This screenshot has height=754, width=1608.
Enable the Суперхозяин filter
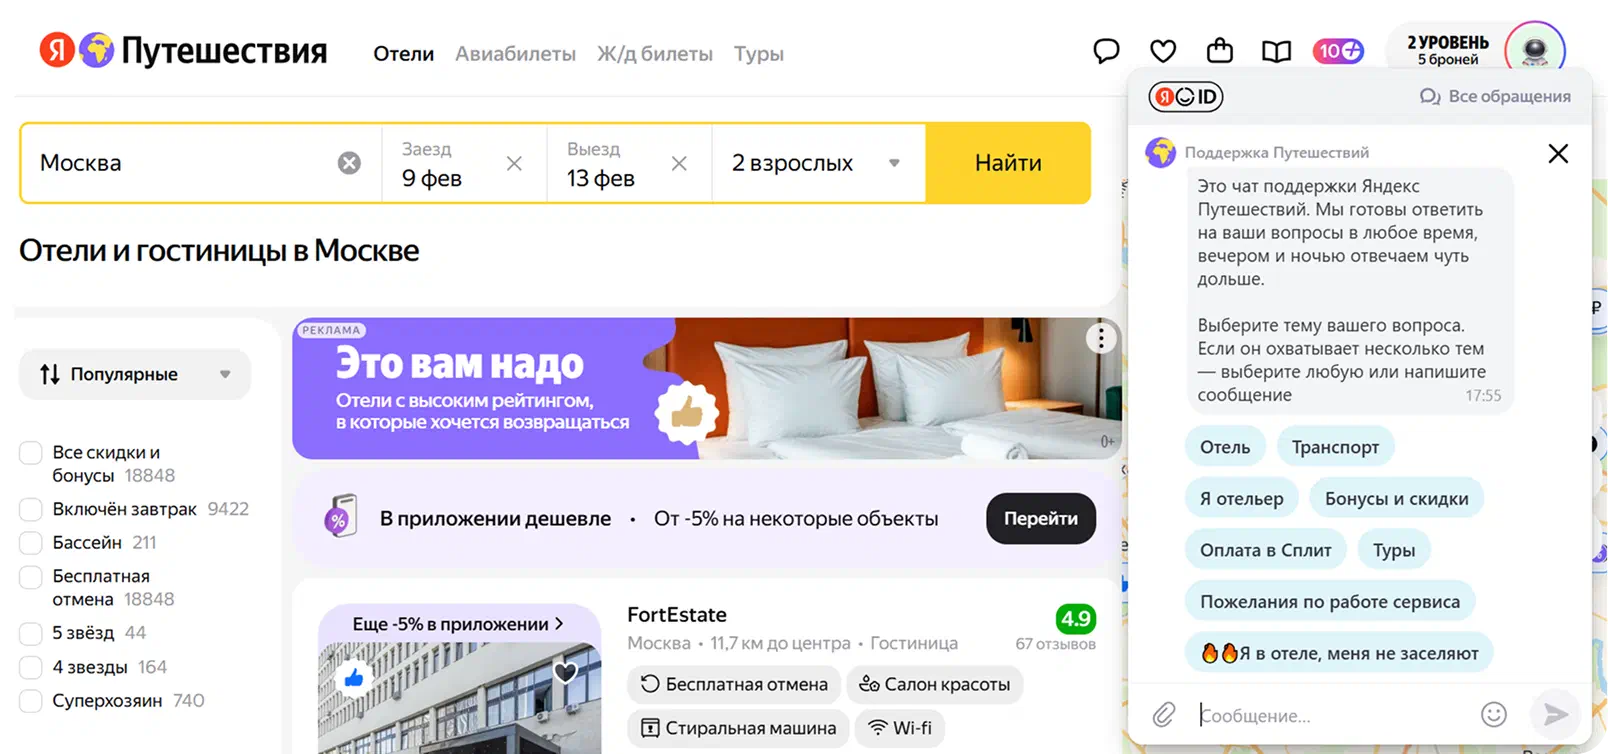click(x=31, y=701)
